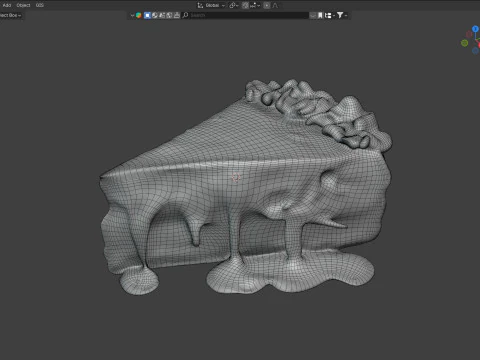Open the asset browser editor-type dropdown
Image resolution: width=480 pixels, height=360 pixels.
132,15
